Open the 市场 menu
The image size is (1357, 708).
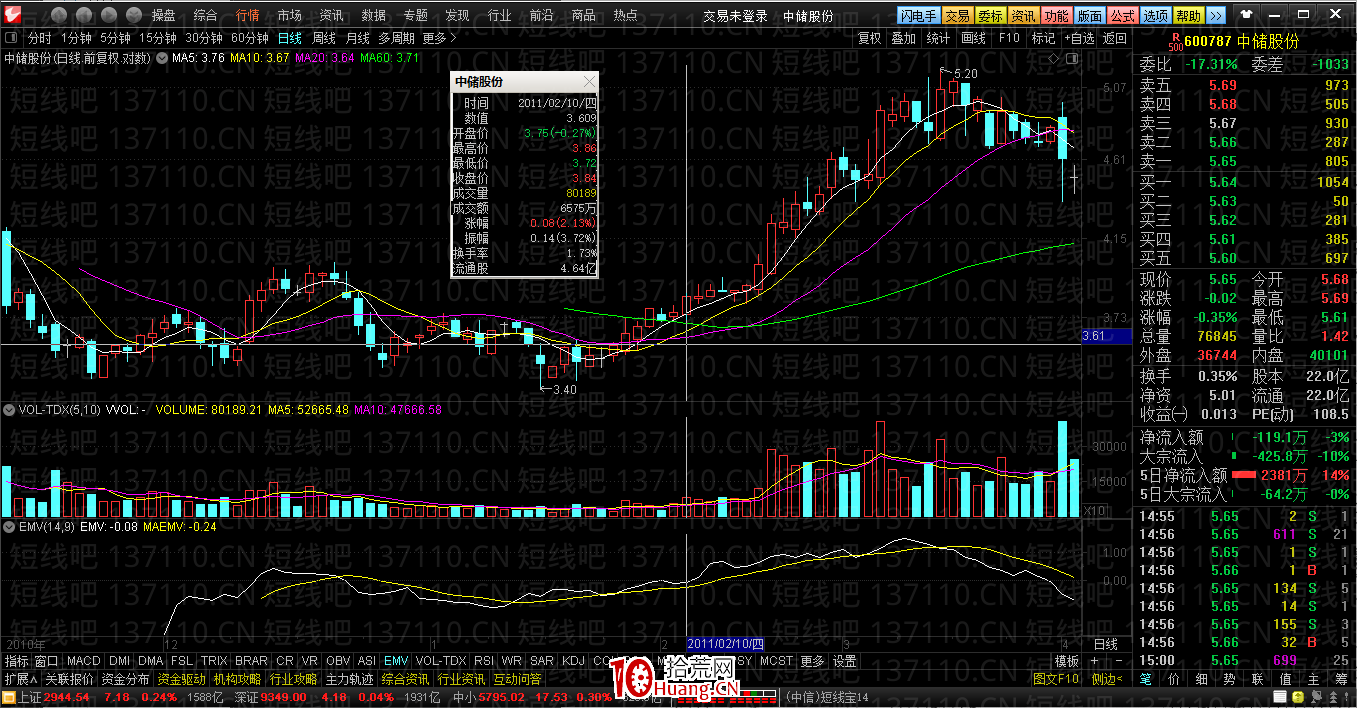click(289, 15)
